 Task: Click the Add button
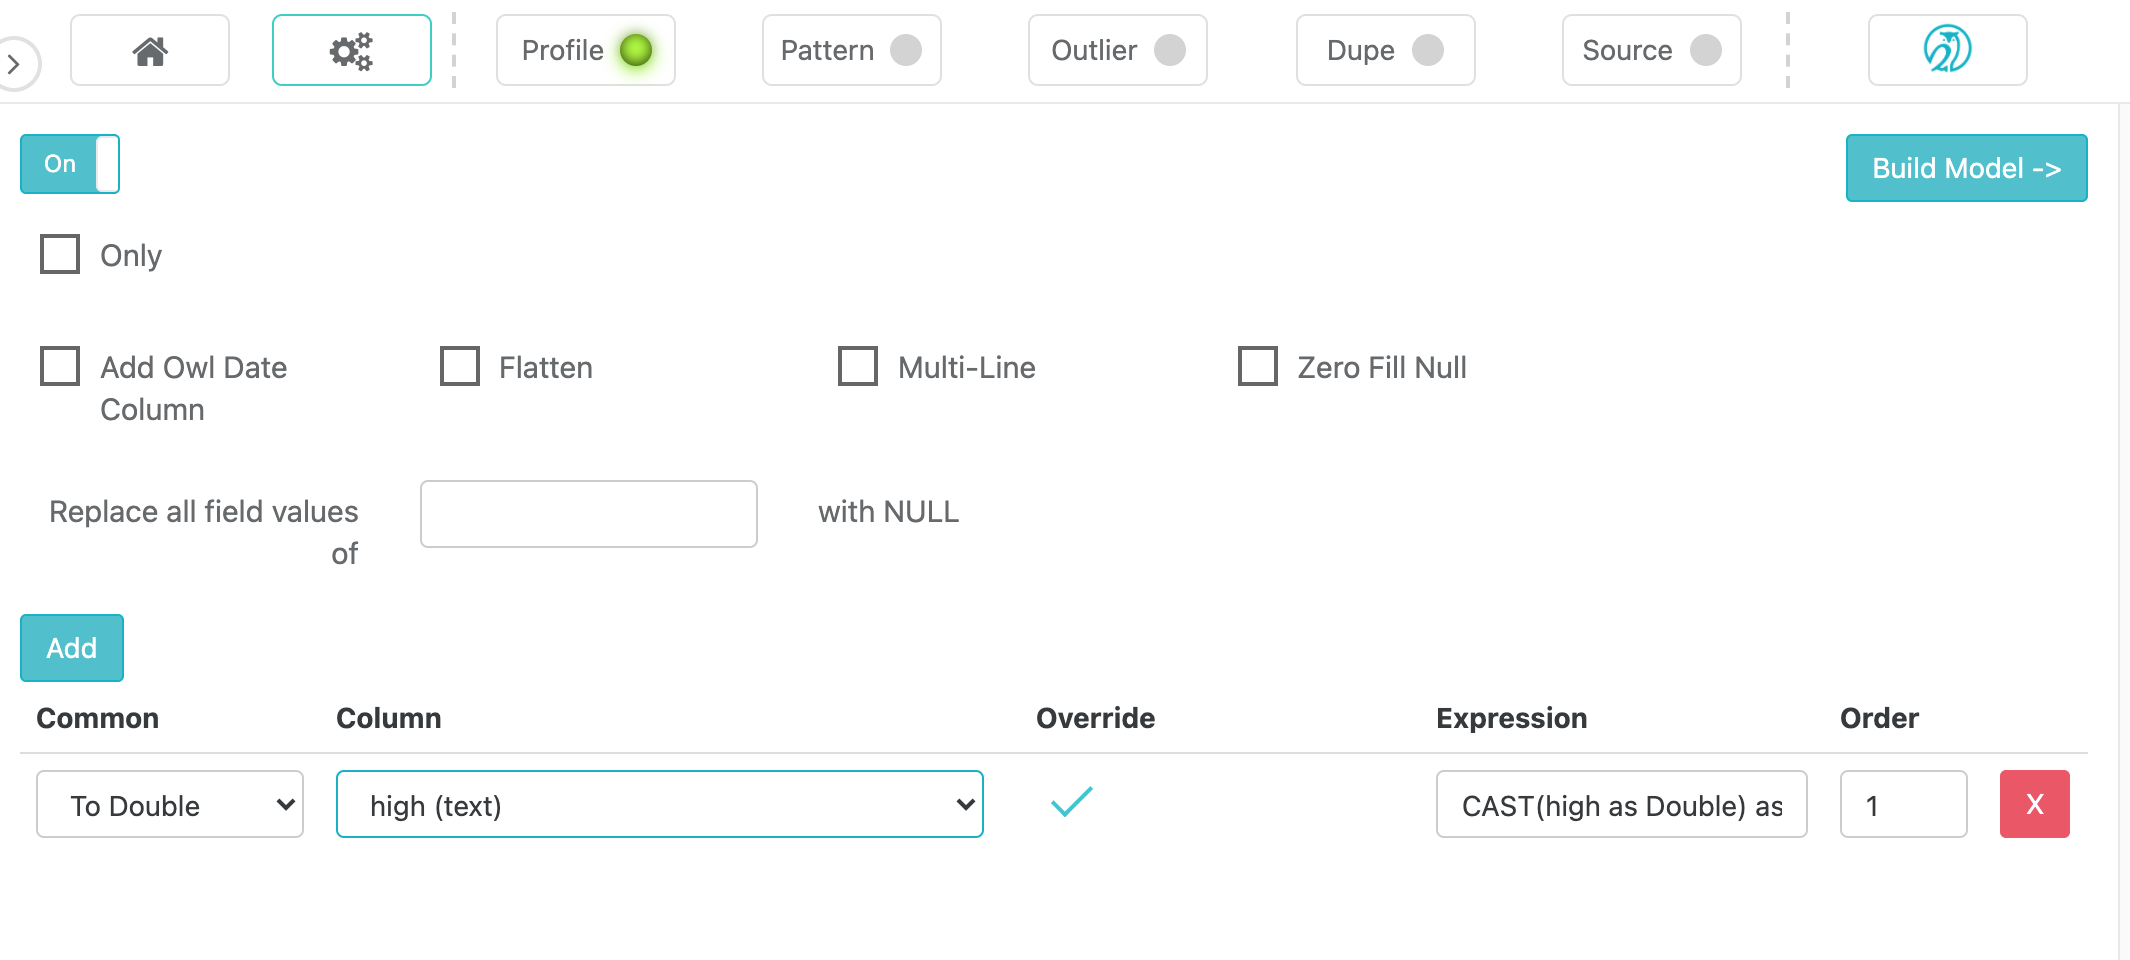coord(72,648)
